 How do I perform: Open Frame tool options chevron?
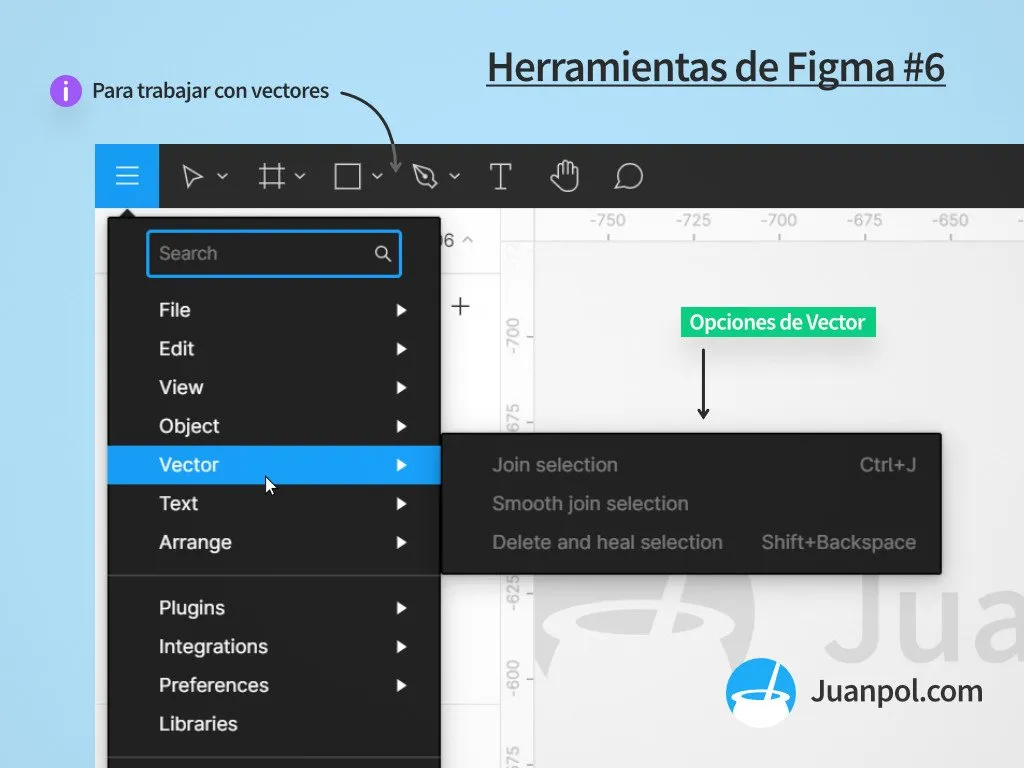300,176
